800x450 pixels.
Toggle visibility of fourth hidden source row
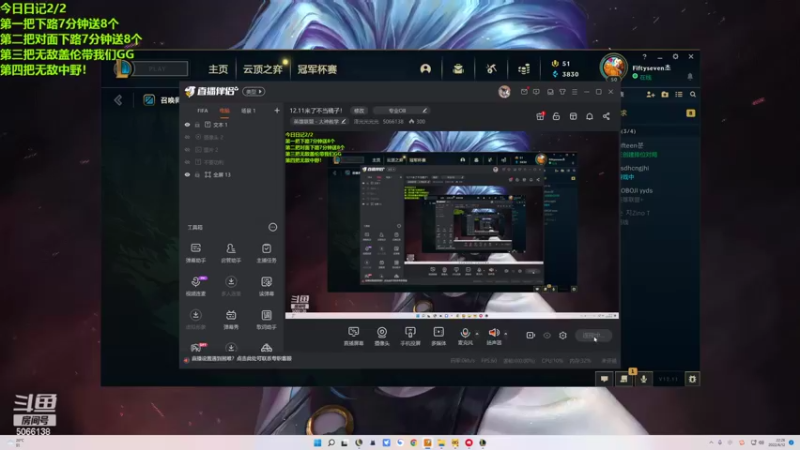[187, 162]
